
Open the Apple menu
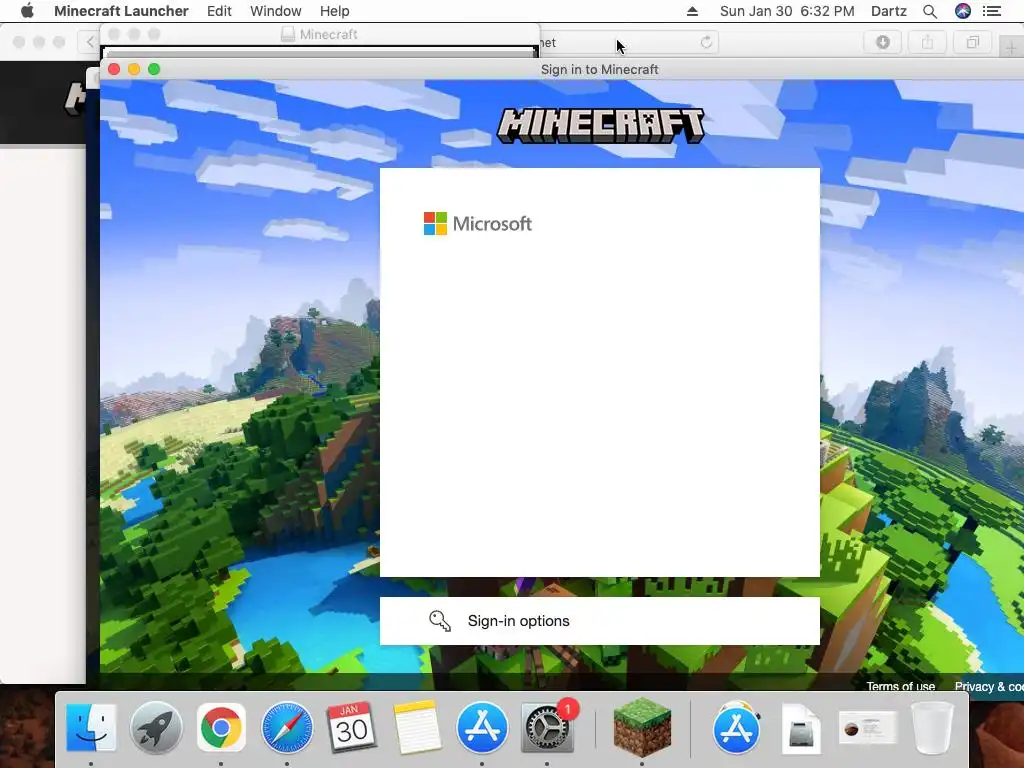point(27,11)
